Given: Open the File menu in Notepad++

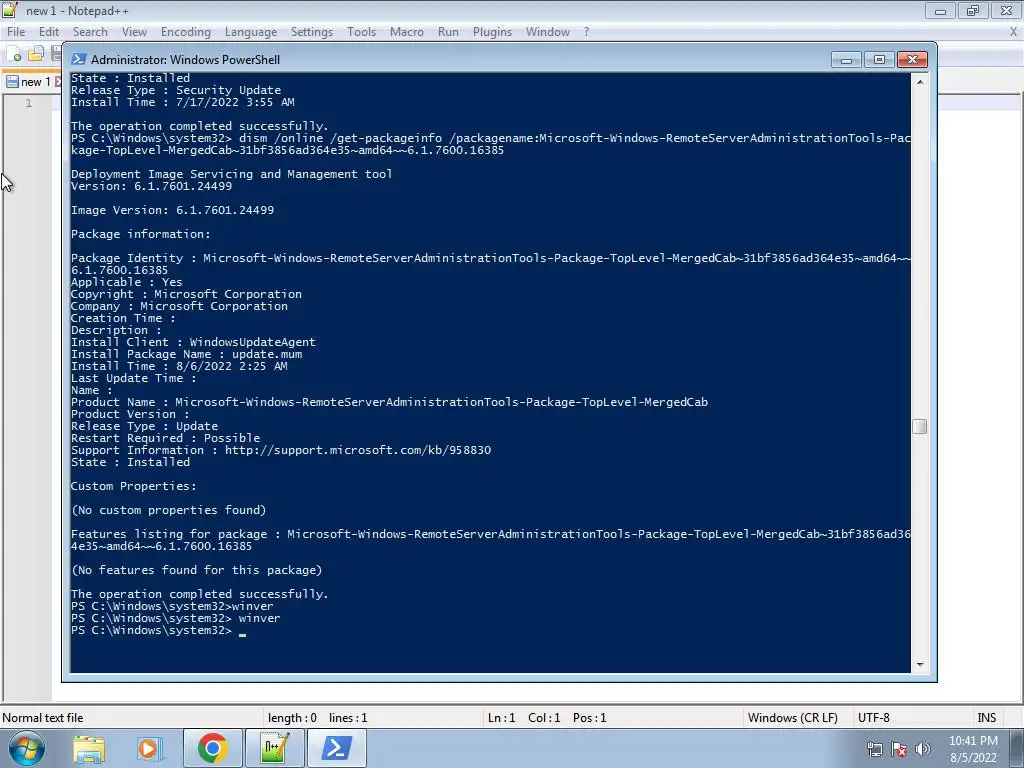Looking at the screenshot, I should (x=16, y=32).
